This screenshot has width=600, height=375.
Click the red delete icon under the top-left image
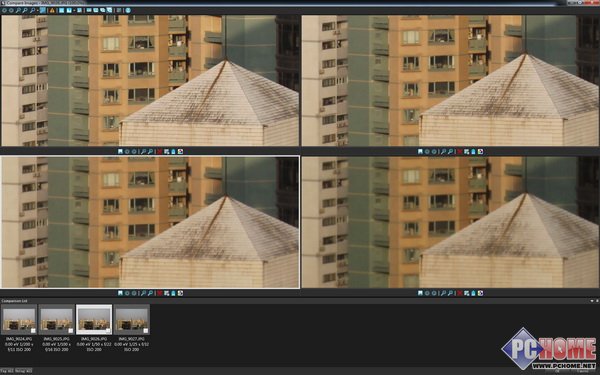160,152
